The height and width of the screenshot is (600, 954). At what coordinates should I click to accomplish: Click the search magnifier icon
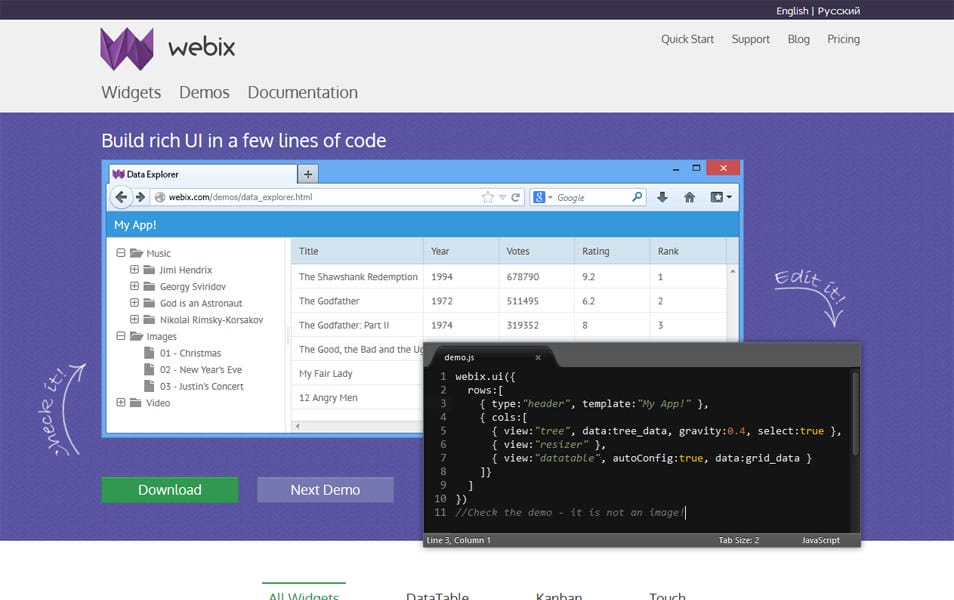point(637,197)
